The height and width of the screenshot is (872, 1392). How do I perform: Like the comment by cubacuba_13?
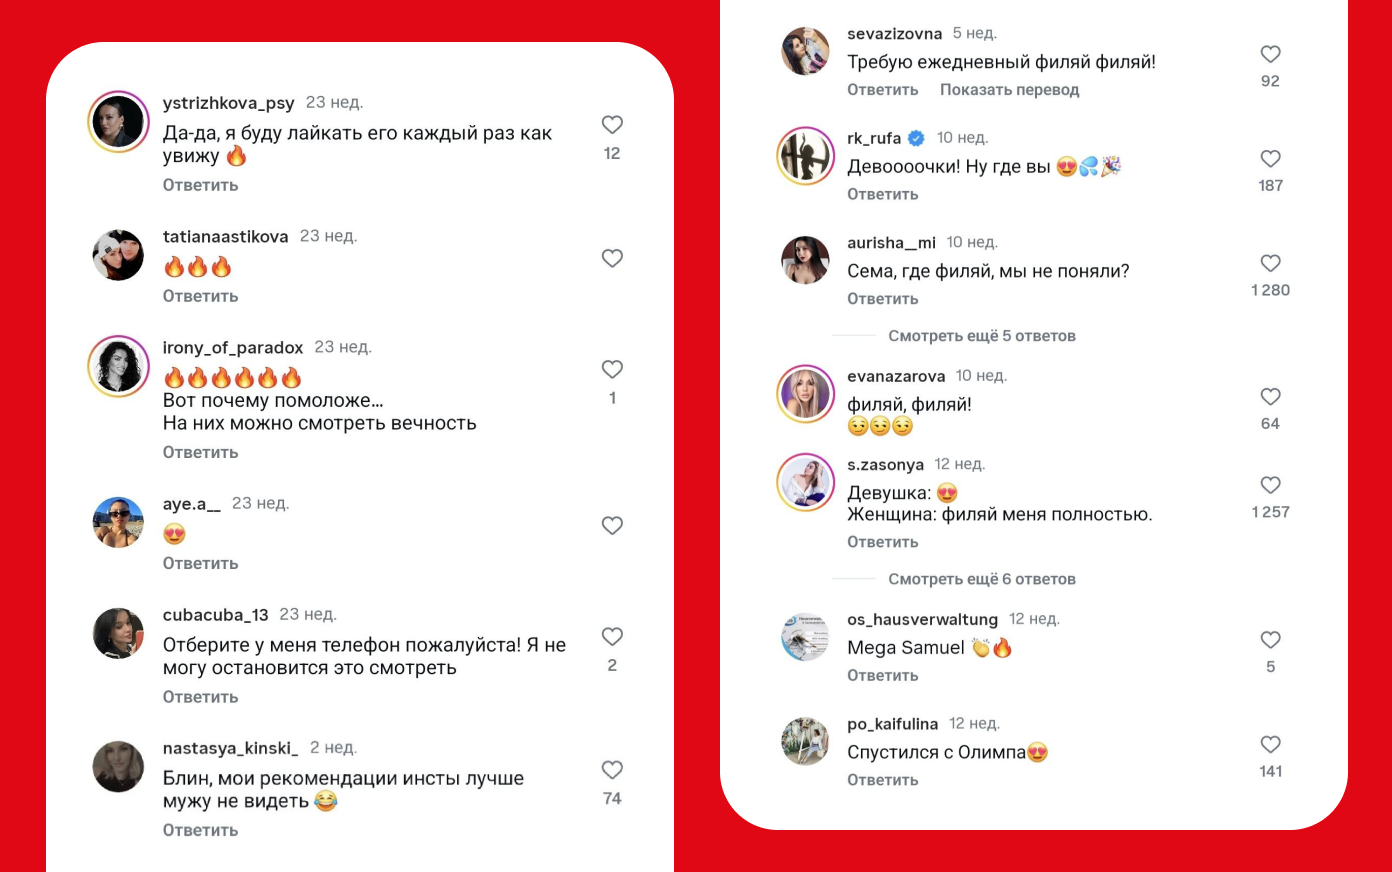click(x=612, y=636)
